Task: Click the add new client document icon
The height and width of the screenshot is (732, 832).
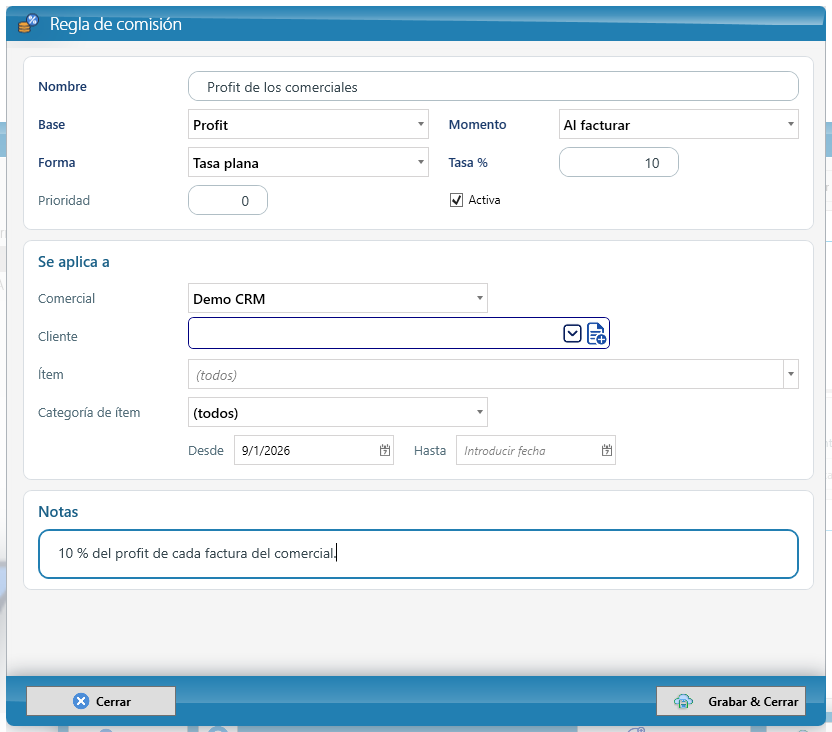Action: 596,334
